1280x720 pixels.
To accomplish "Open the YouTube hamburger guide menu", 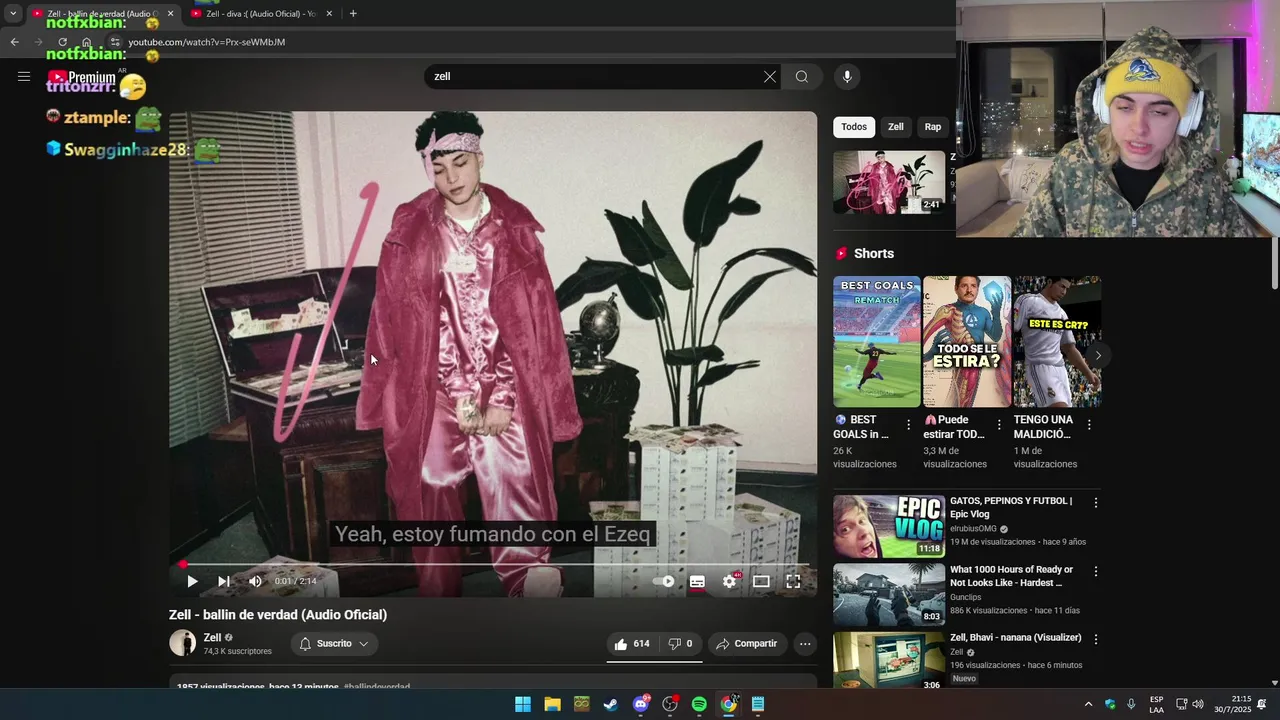I will [x=24, y=76].
